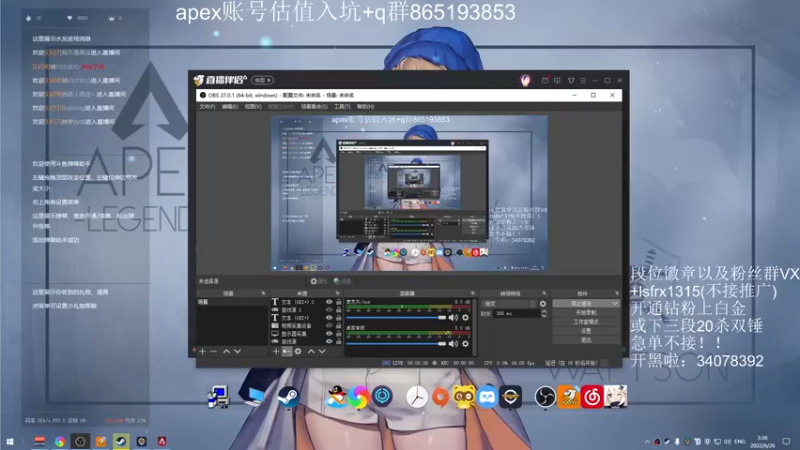Pop out the Sources dock panel
The width and height of the screenshot is (800, 450).
click(338, 293)
